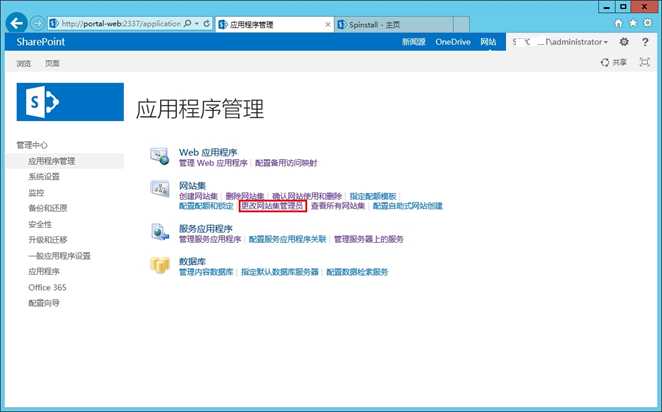Screen dimensions: 662x412
Task: Open the browser Tools gear icon
Action: 647,23
